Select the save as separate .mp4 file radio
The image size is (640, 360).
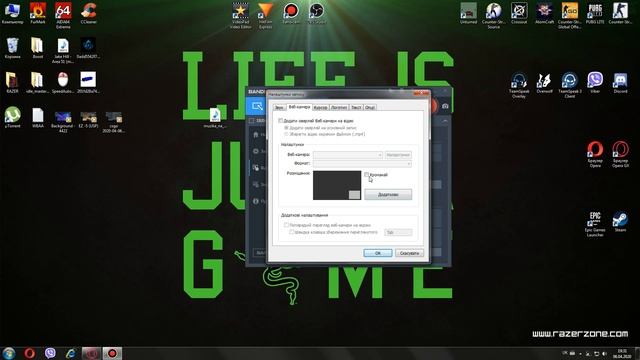tap(286, 134)
